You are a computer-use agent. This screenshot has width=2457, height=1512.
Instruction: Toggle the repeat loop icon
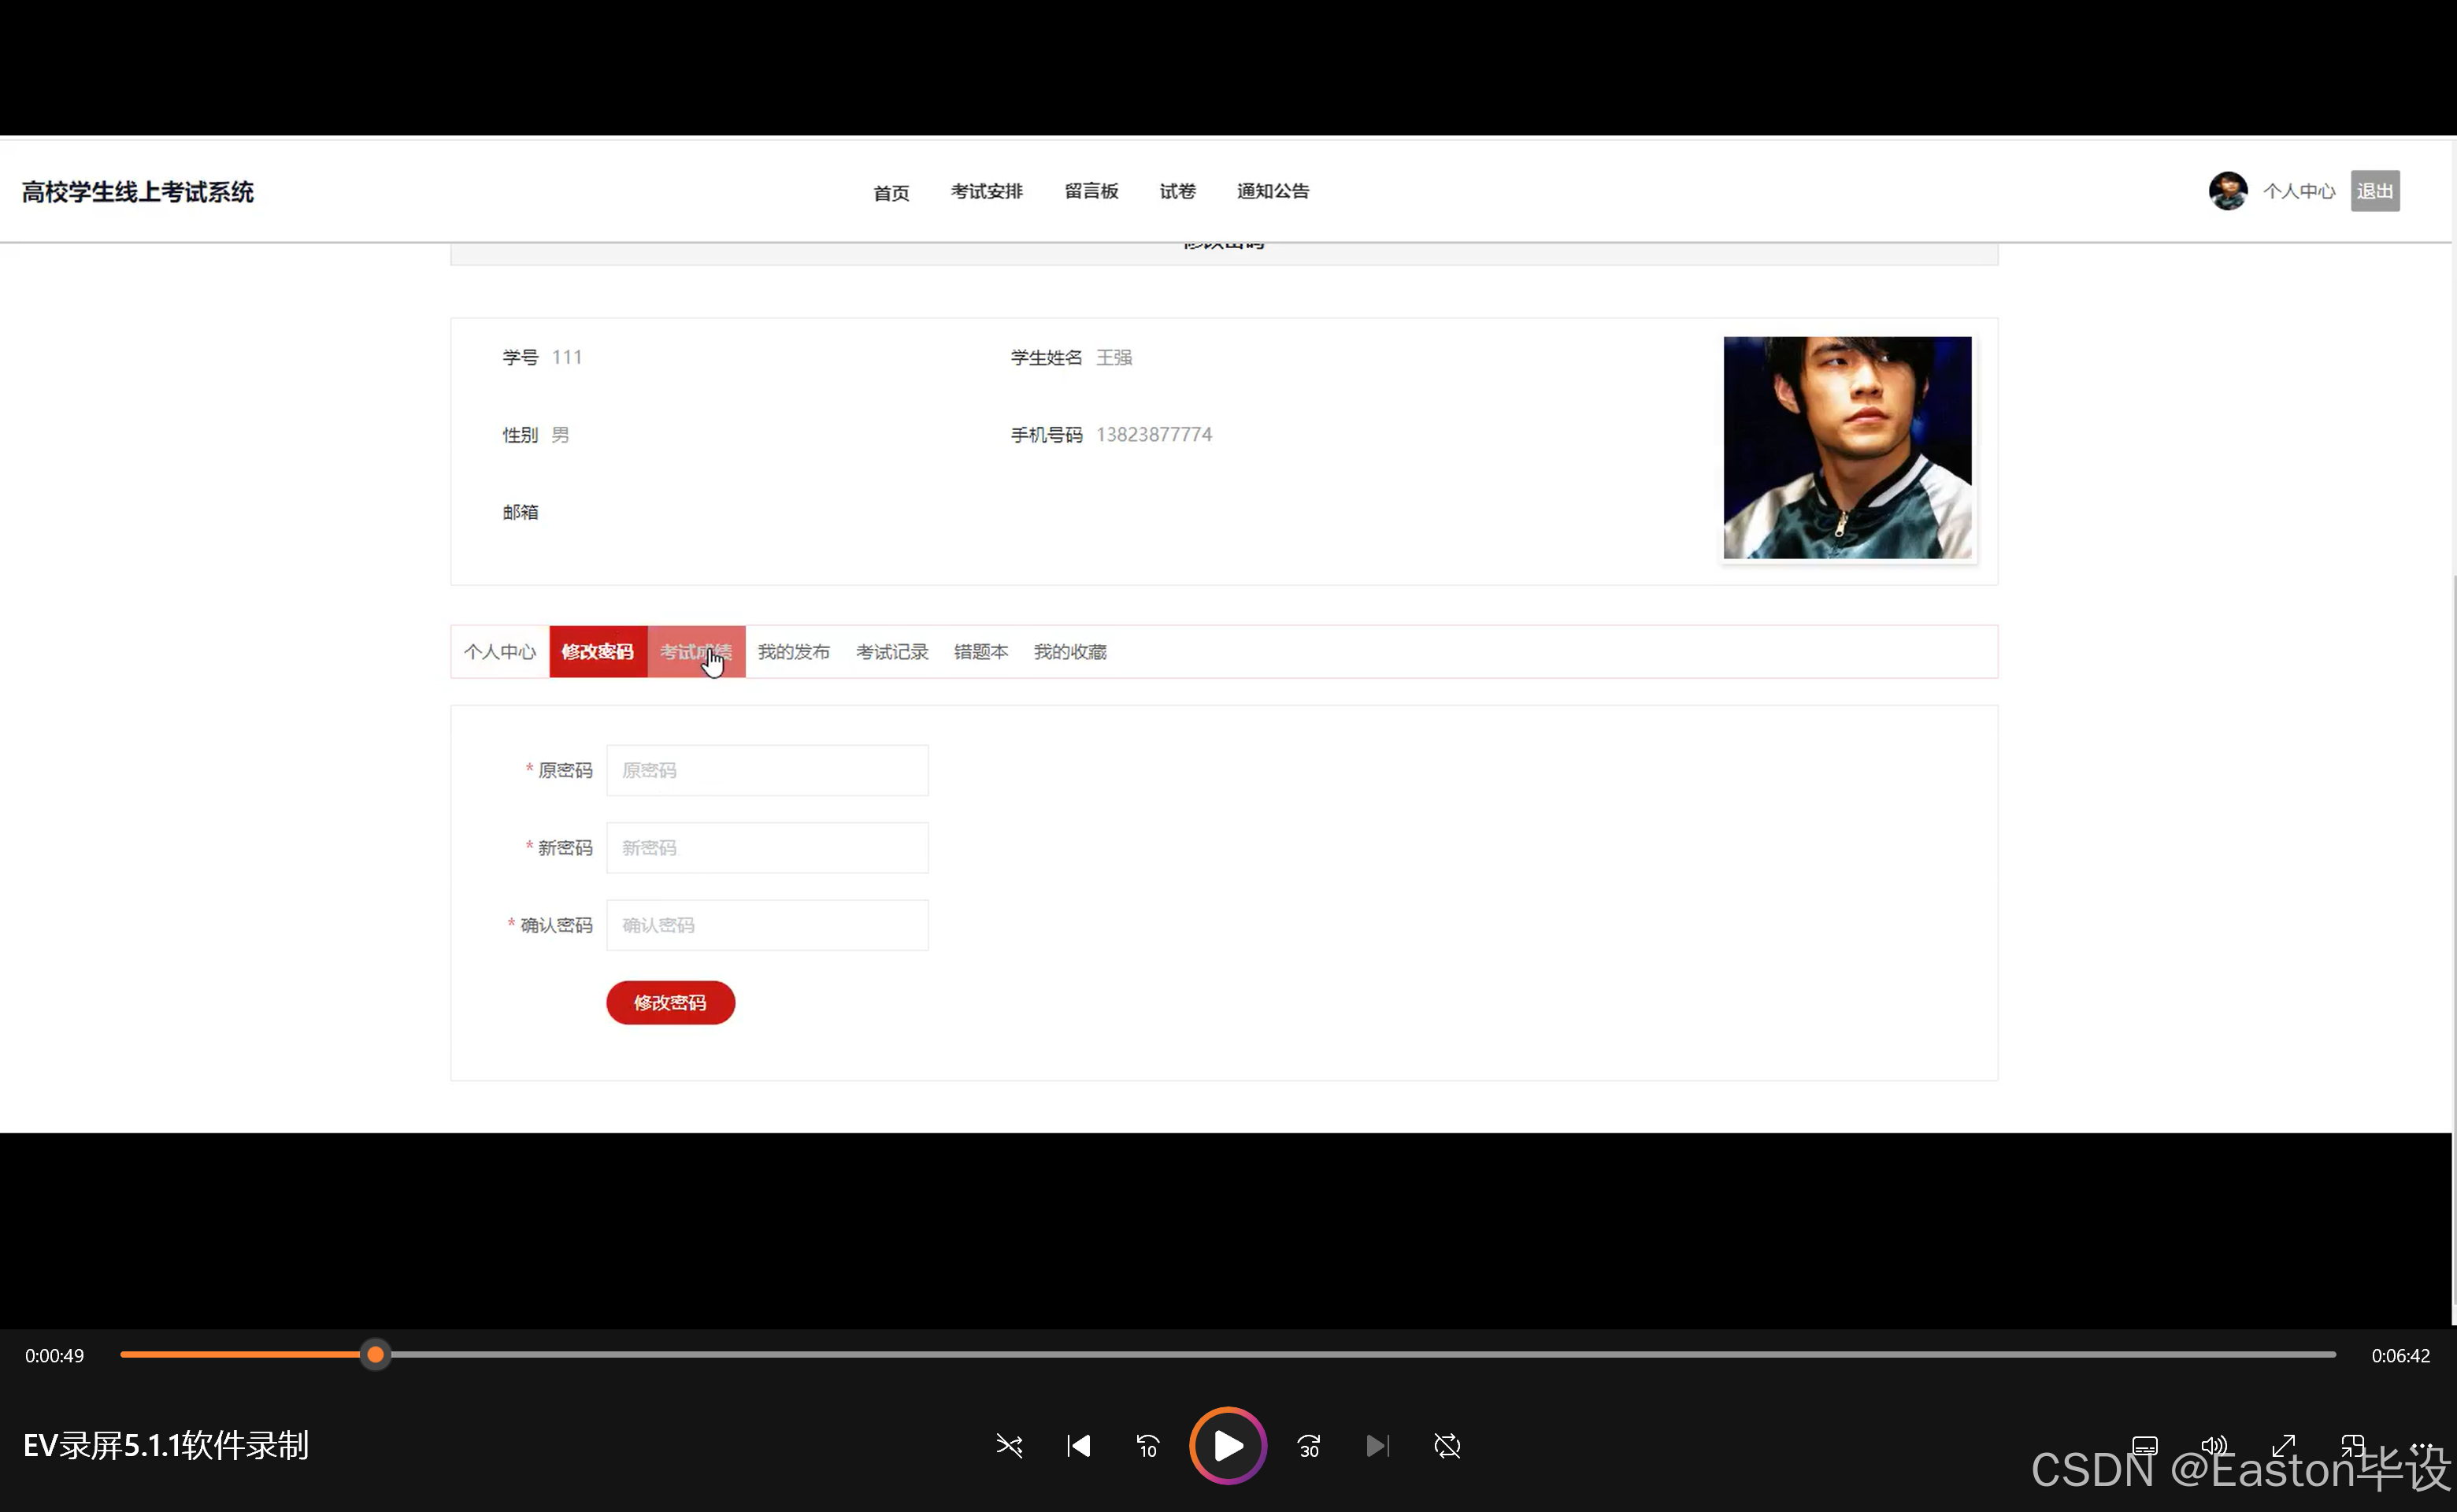coord(1447,1446)
